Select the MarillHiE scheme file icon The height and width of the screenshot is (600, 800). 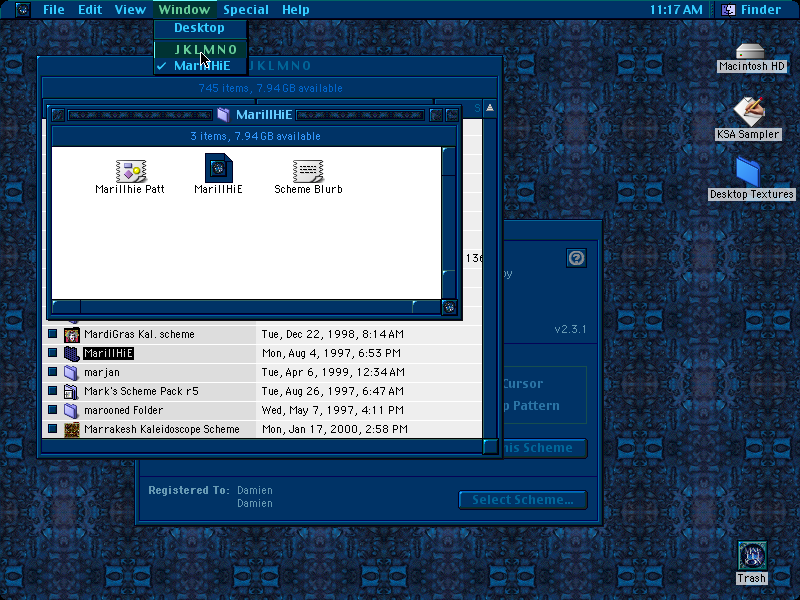click(x=218, y=168)
